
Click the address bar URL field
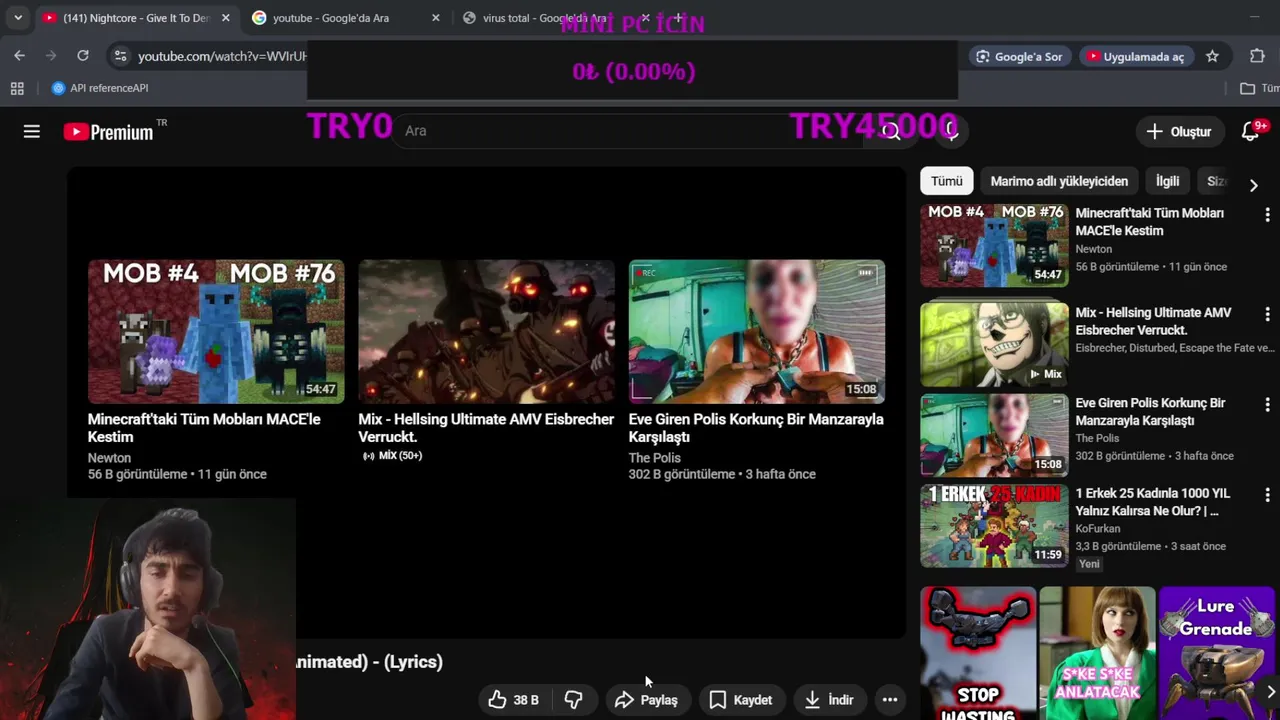pyautogui.click(x=221, y=56)
